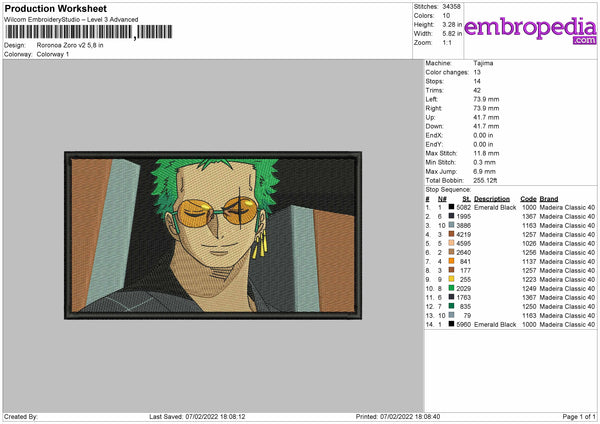Click the Stitches value '34358'
The height and width of the screenshot is (424, 600).
[x=452, y=7]
